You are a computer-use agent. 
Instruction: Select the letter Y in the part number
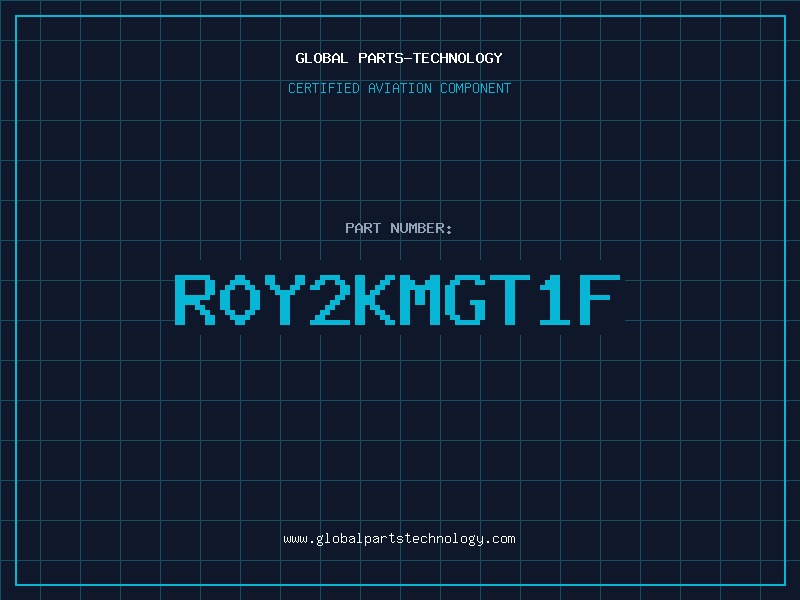285,299
